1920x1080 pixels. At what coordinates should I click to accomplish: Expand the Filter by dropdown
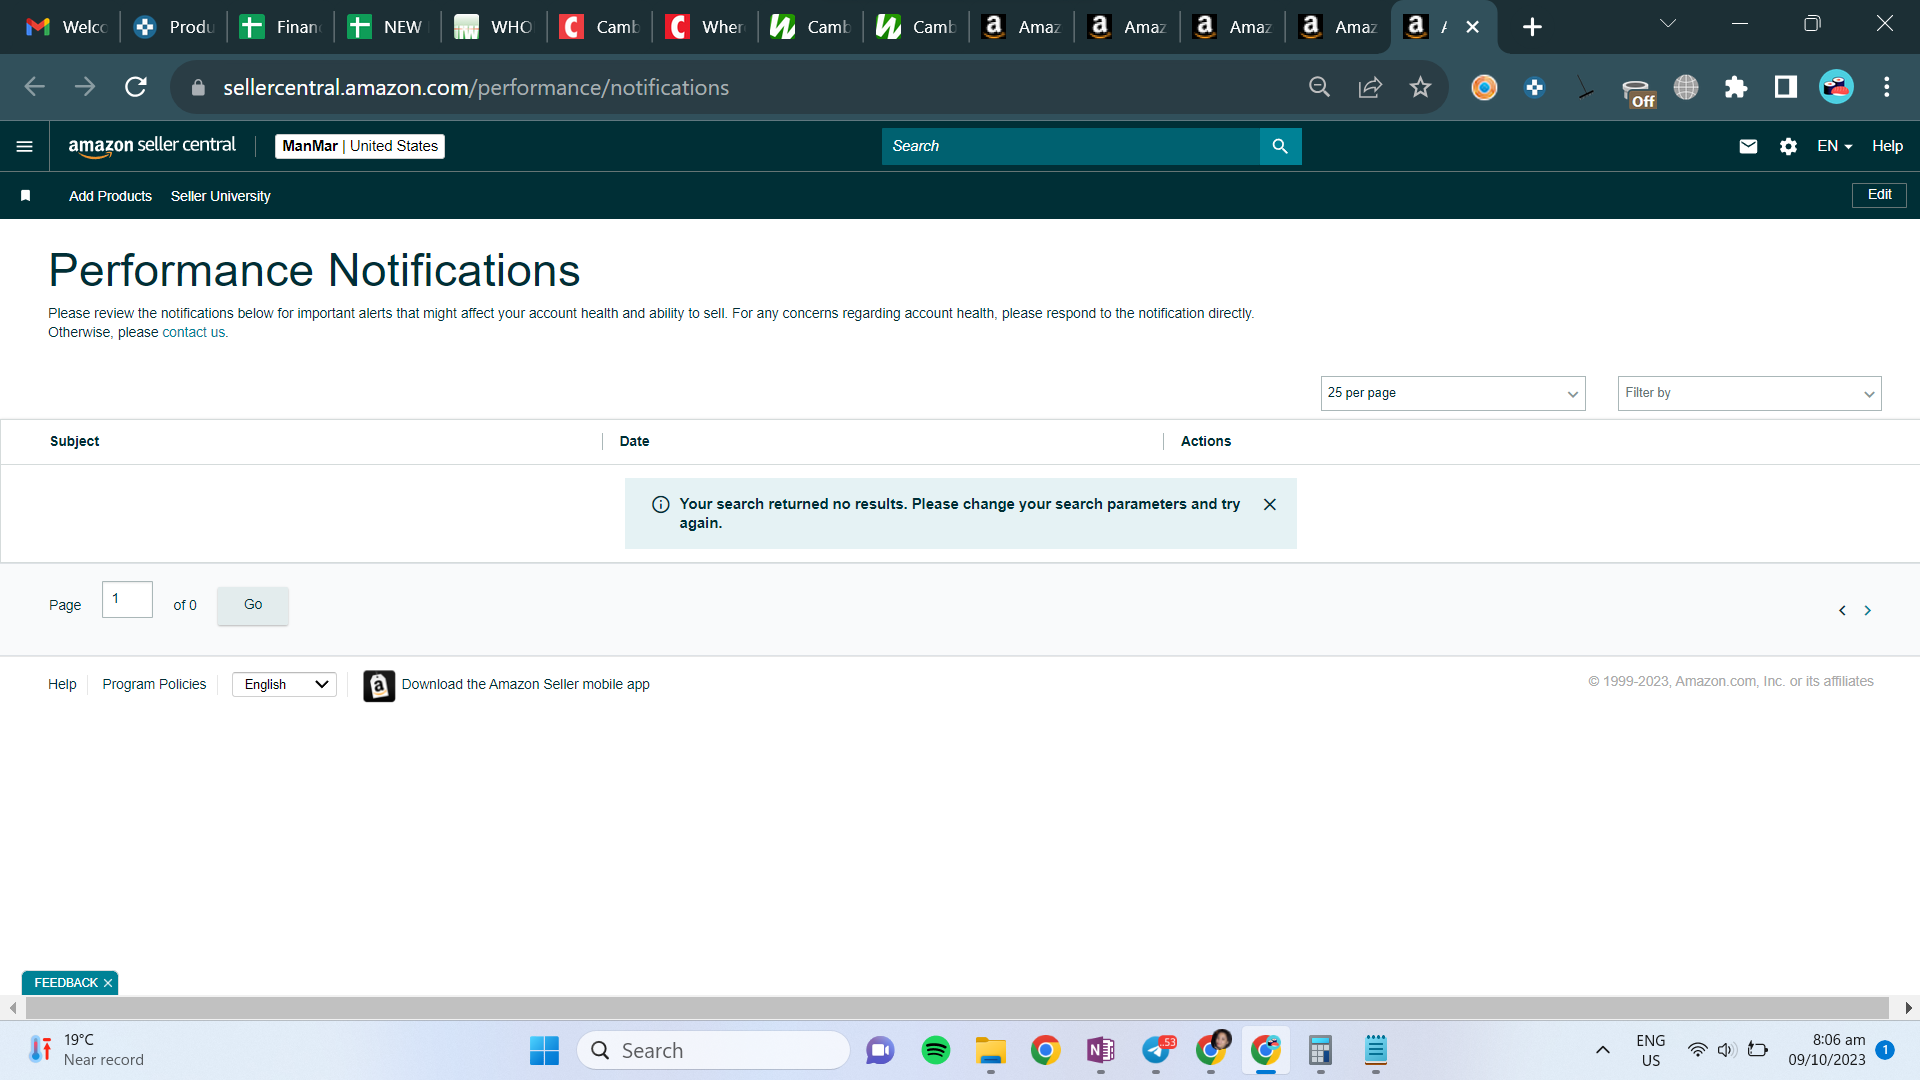[1749, 393]
